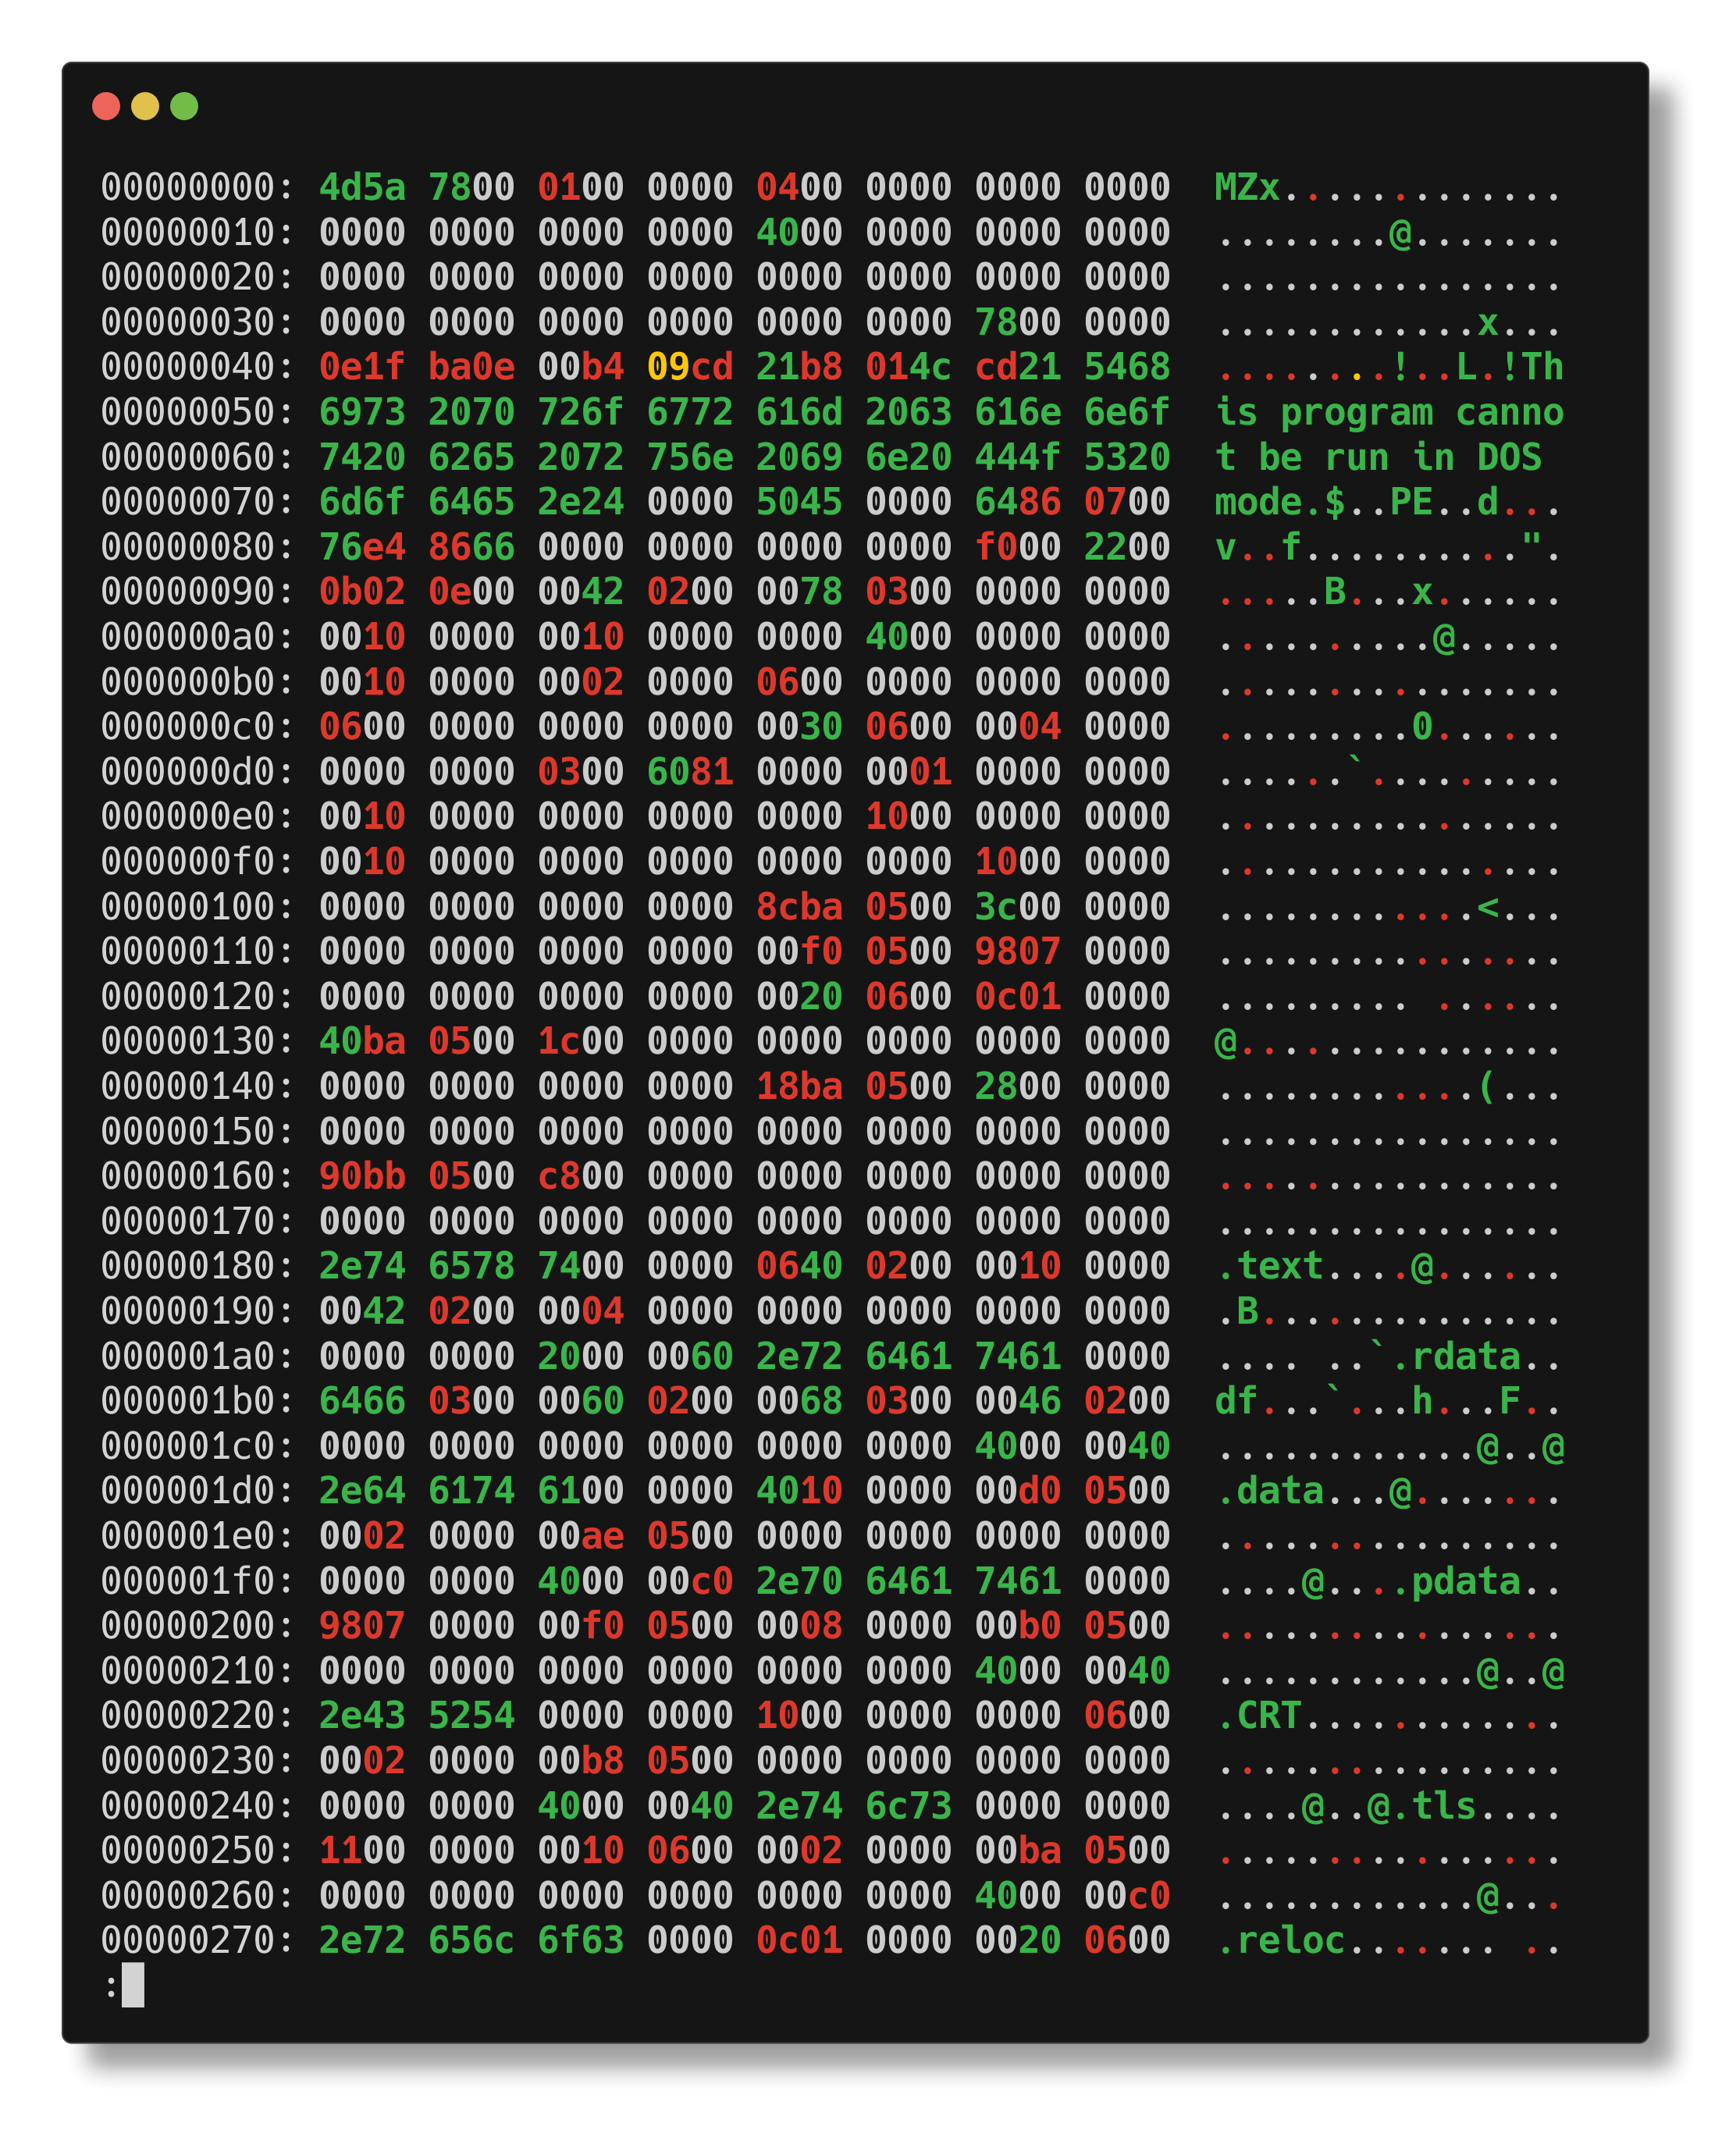The width and height of the screenshot is (1736, 2130).
Task: Click the red close window button
Action: click(x=106, y=106)
